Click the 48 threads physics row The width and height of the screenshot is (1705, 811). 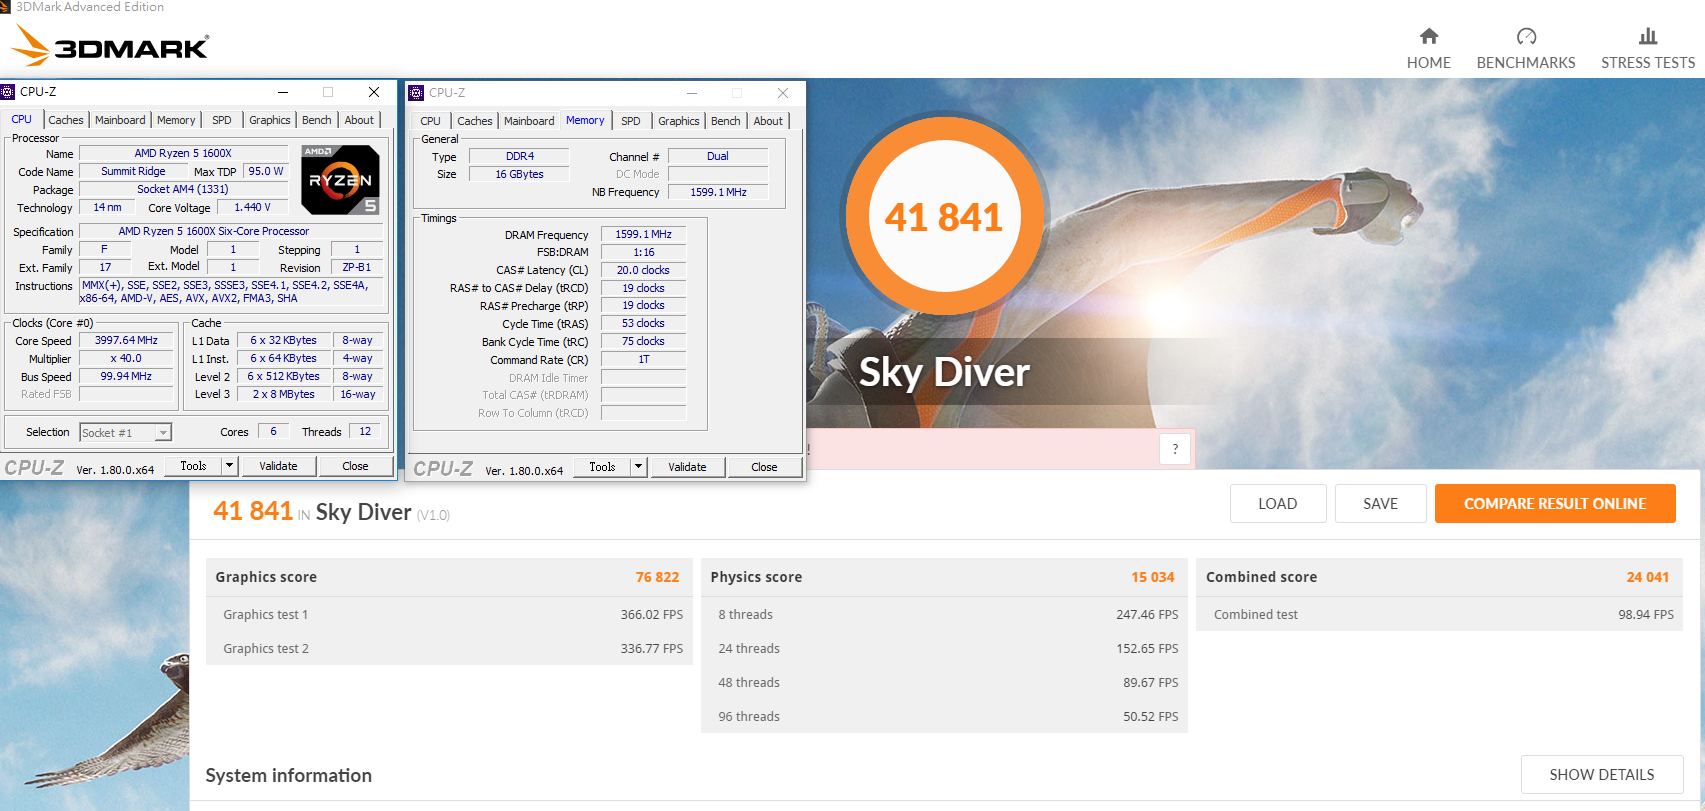[944, 682]
